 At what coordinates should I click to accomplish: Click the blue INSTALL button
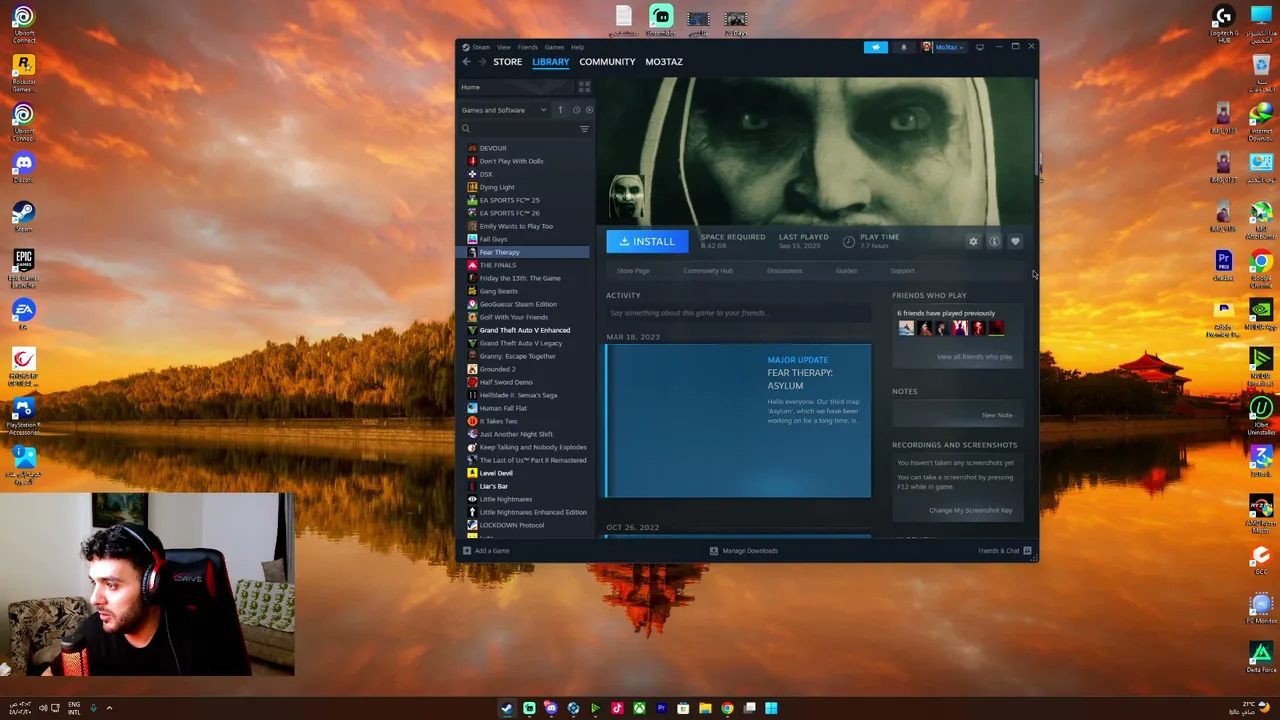(647, 241)
